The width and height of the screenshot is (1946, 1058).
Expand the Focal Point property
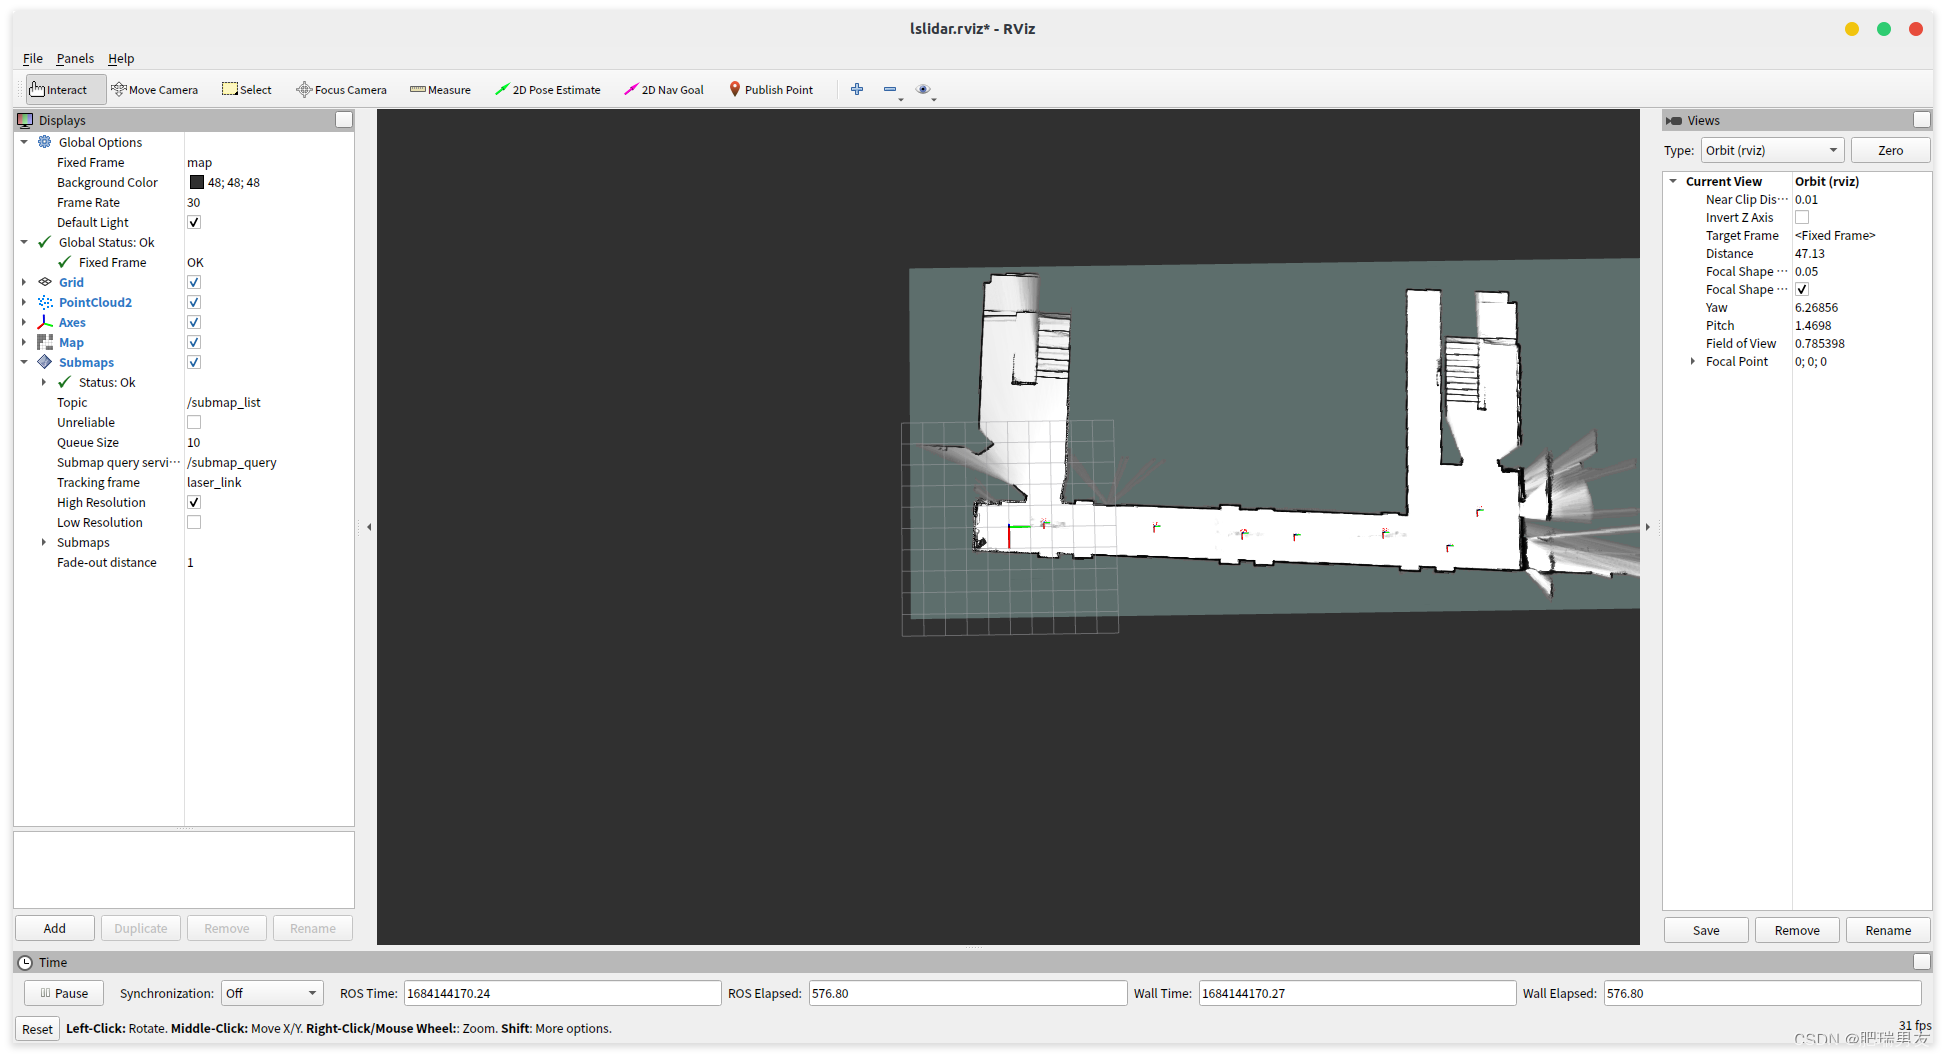1692,361
